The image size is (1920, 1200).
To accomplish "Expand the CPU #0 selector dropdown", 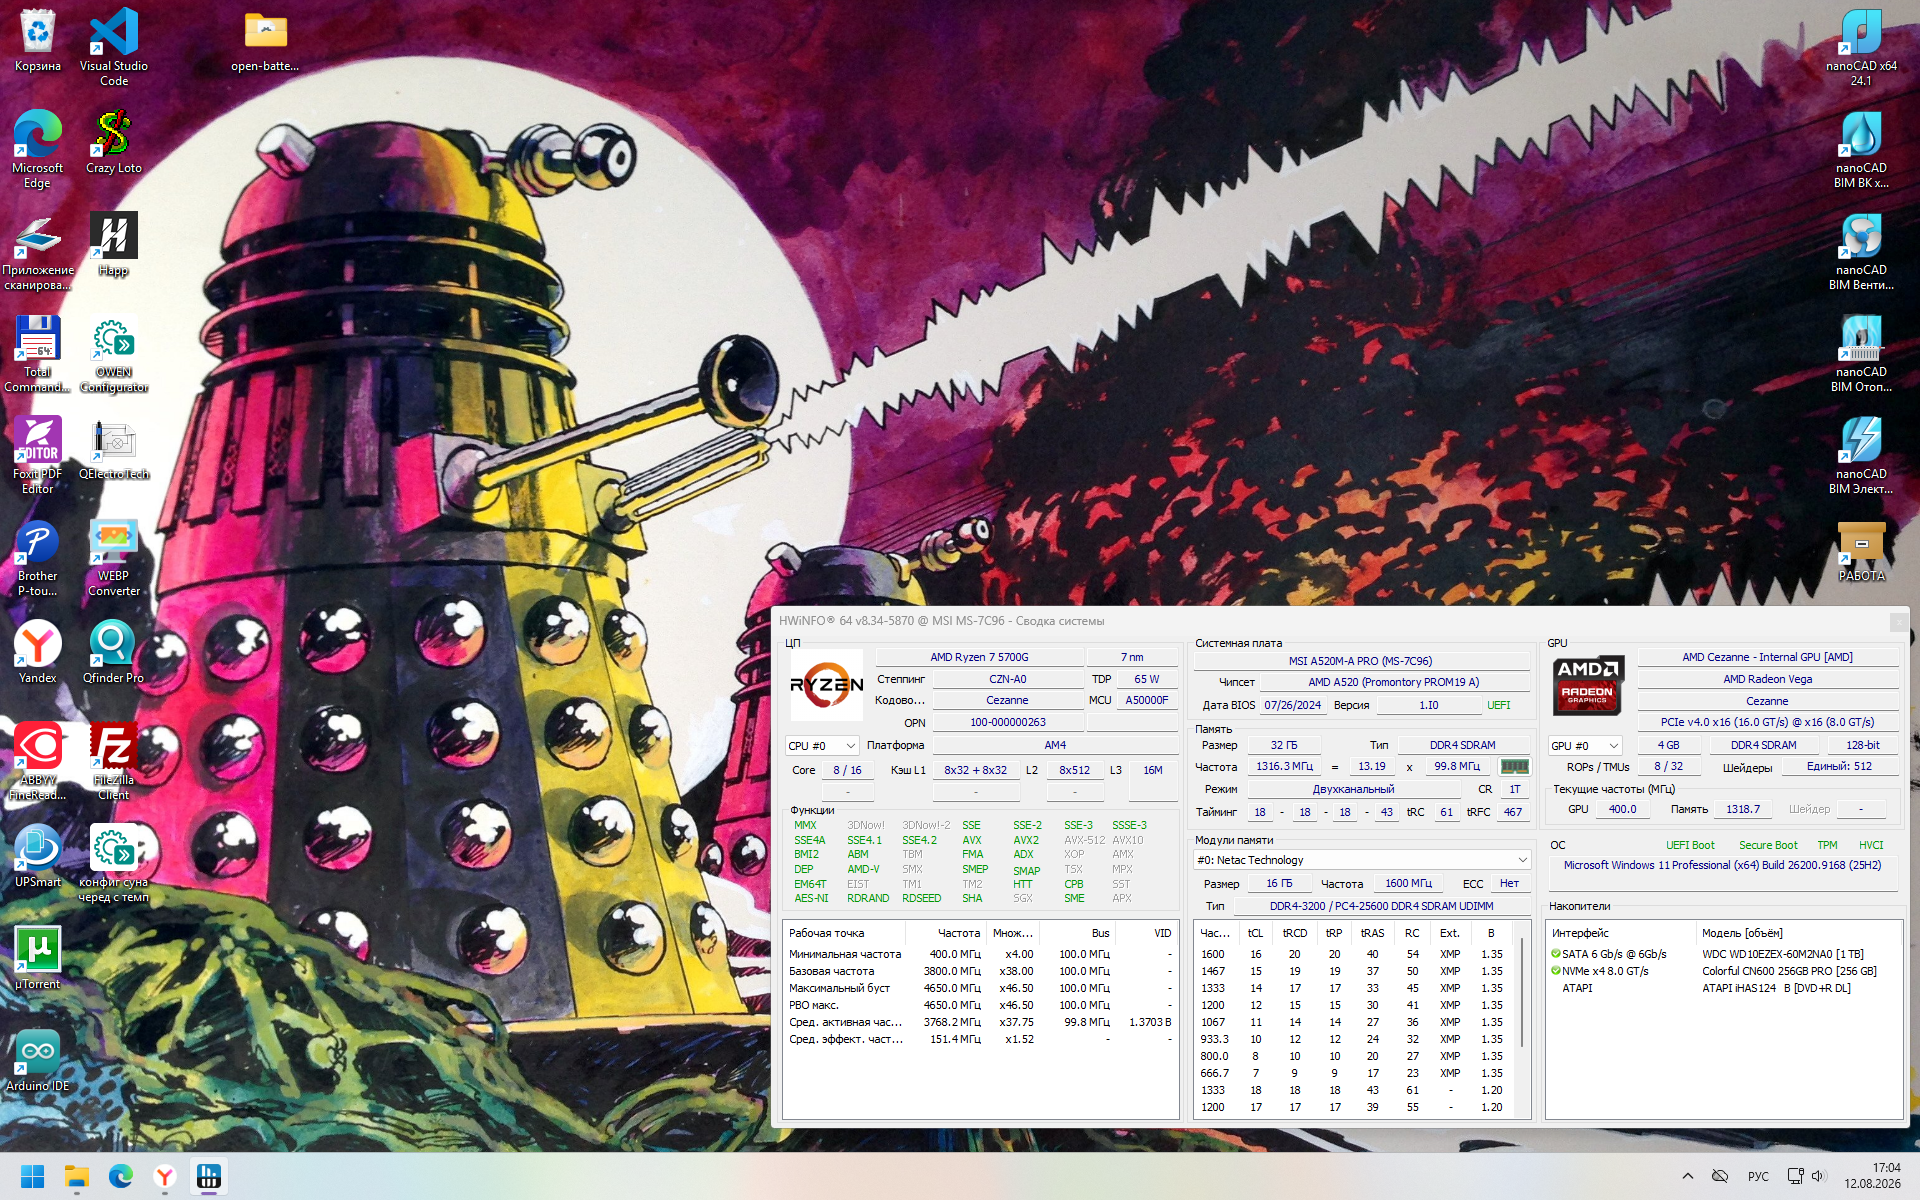I will 822,746.
